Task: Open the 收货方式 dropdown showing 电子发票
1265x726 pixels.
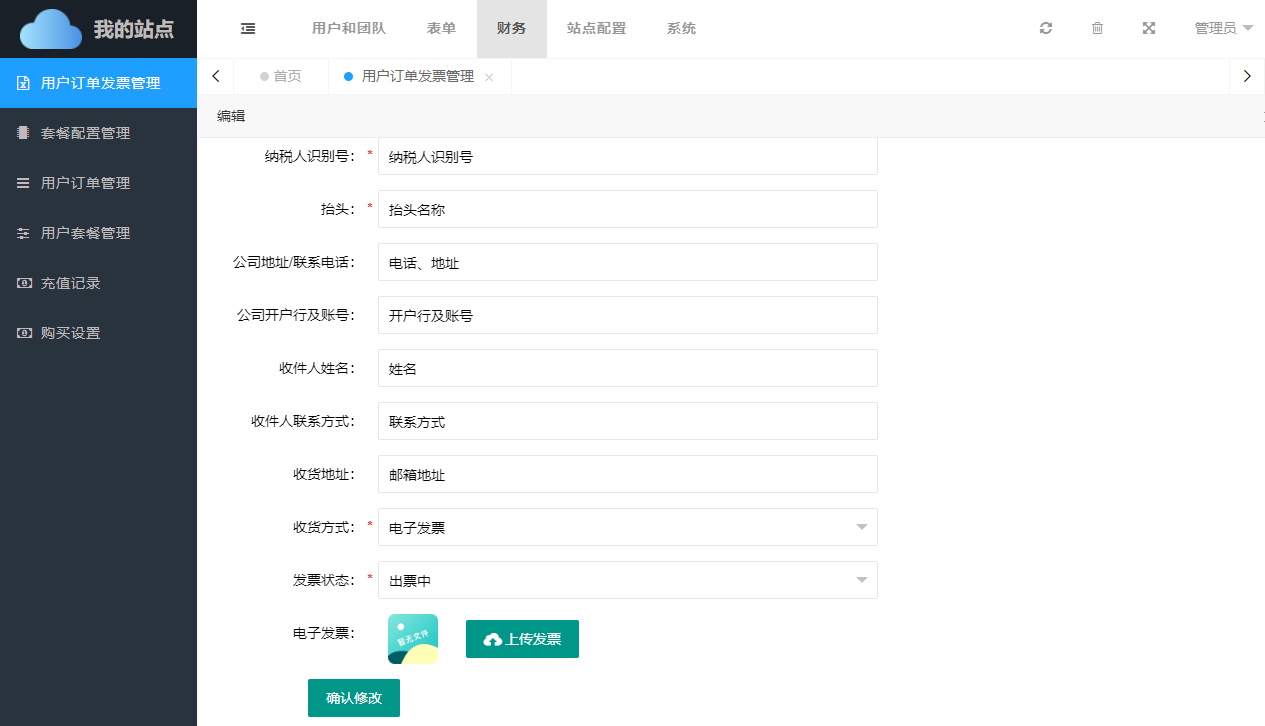Action: click(x=627, y=527)
